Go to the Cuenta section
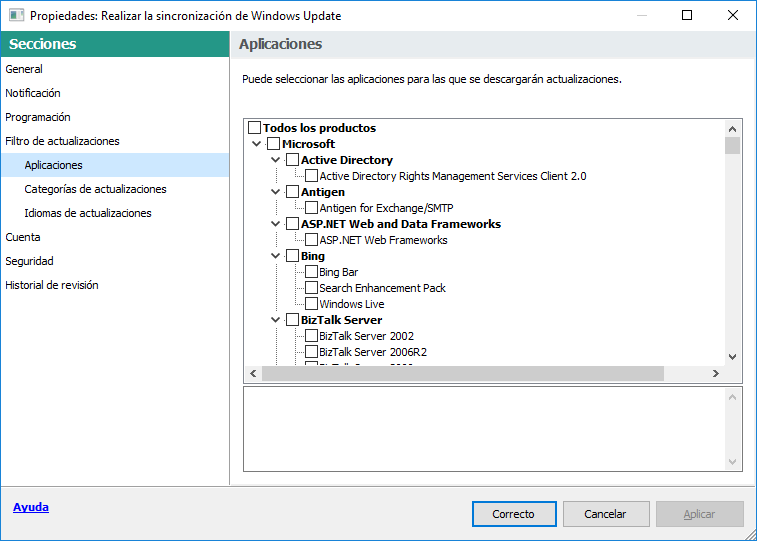The height and width of the screenshot is (541, 757). (x=115, y=237)
